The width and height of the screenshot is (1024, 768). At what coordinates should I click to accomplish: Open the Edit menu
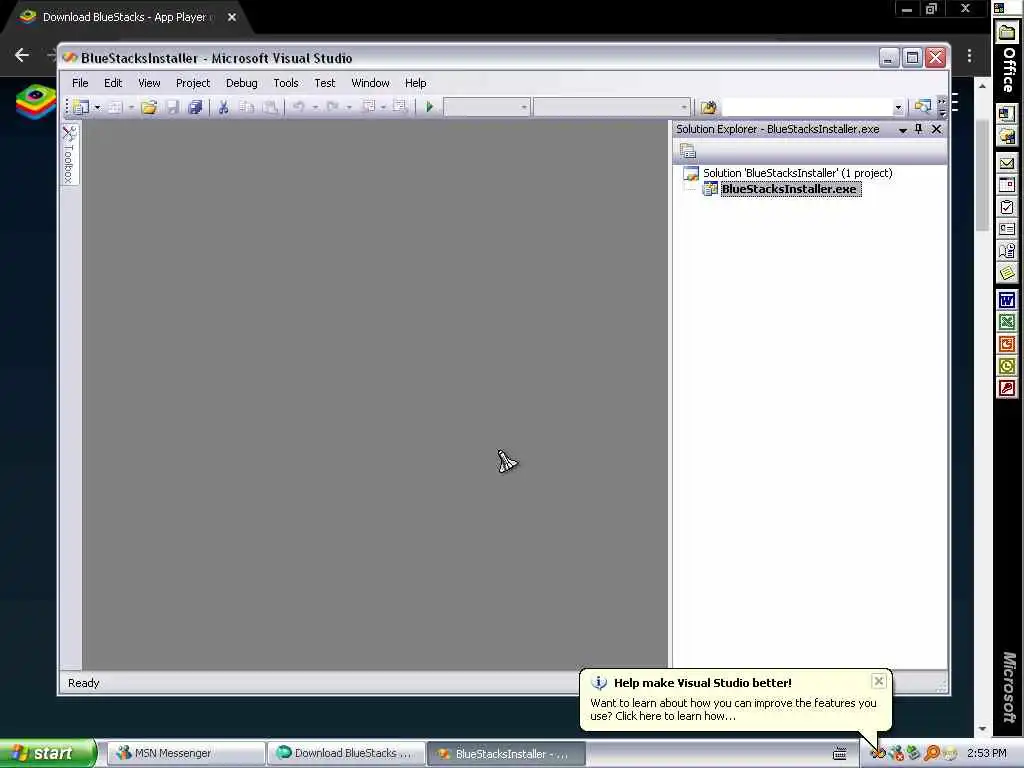pyautogui.click(x=113, y=83)
